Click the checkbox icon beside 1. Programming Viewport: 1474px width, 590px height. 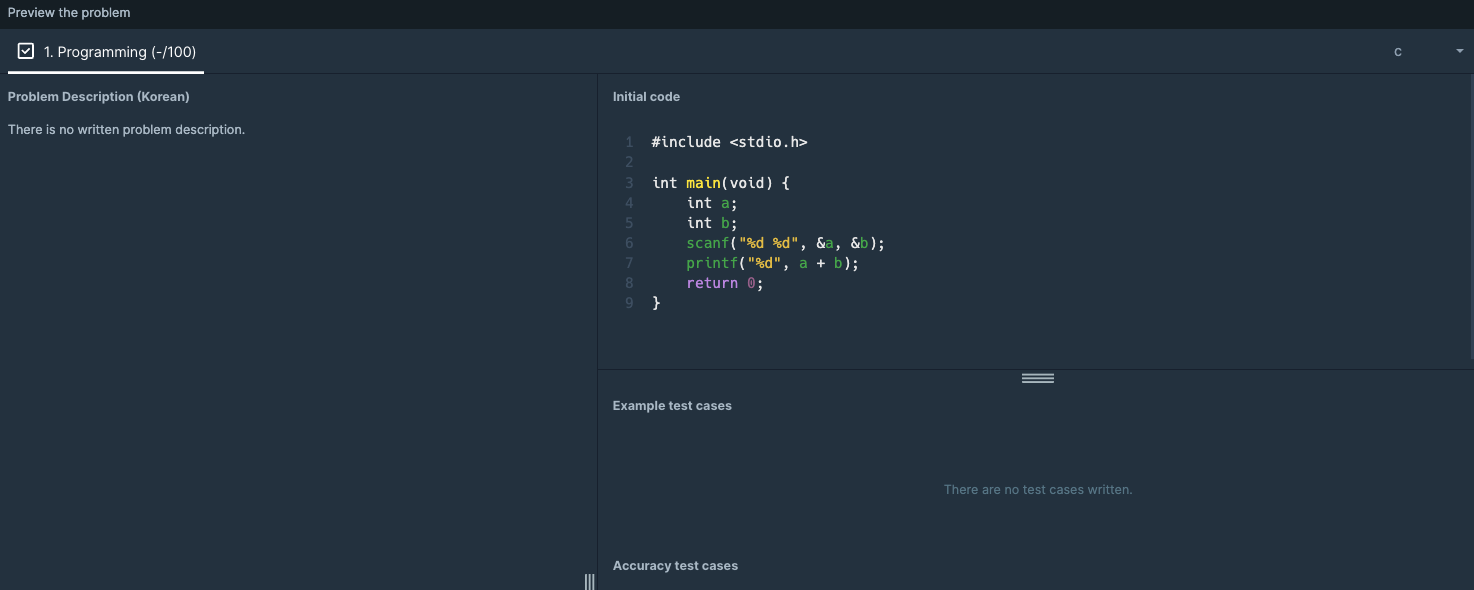pos(26,51)
